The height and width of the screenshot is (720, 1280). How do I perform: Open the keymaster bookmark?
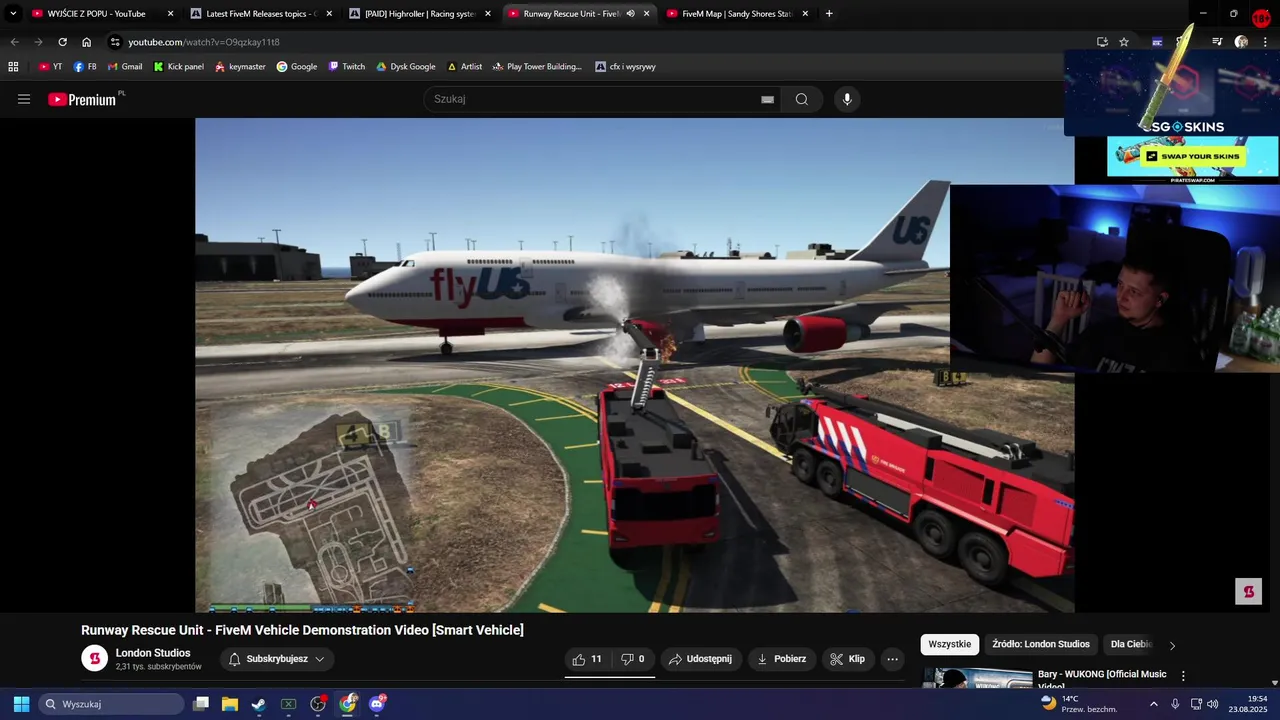click(240, 66)
